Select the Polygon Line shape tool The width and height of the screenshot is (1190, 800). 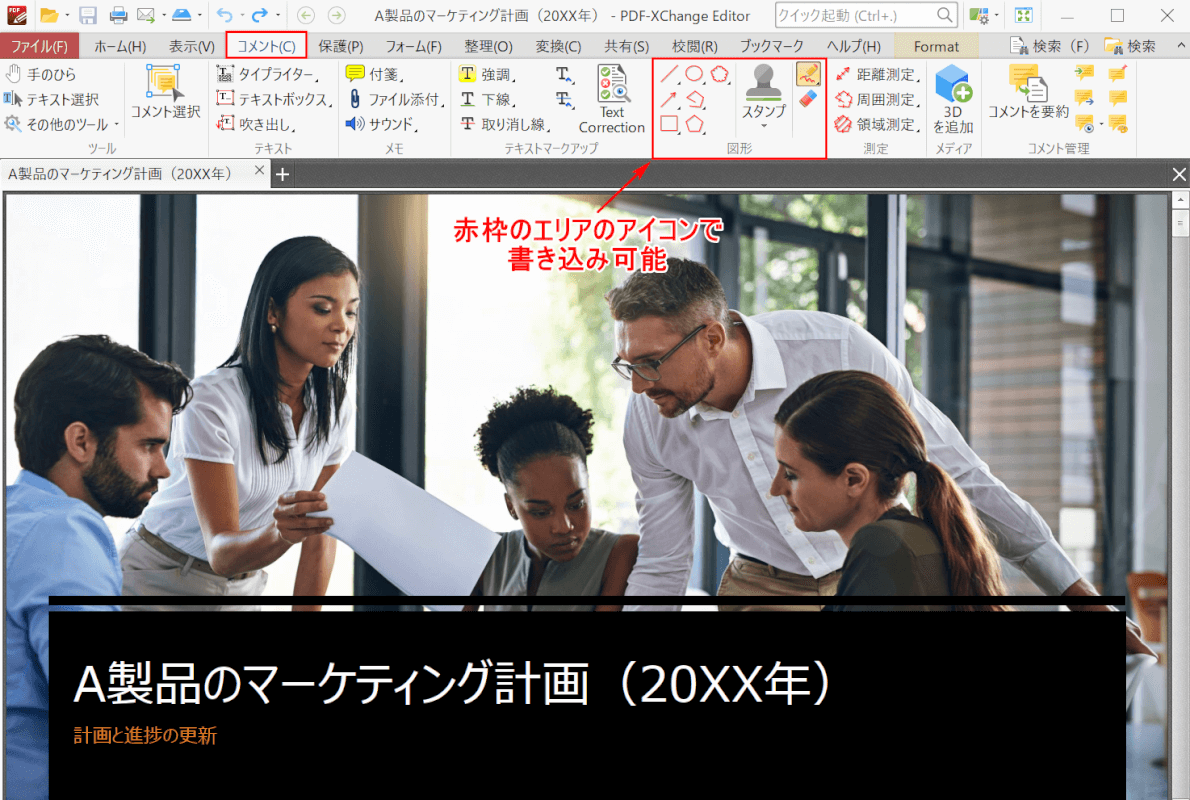(x=695, y=99)
